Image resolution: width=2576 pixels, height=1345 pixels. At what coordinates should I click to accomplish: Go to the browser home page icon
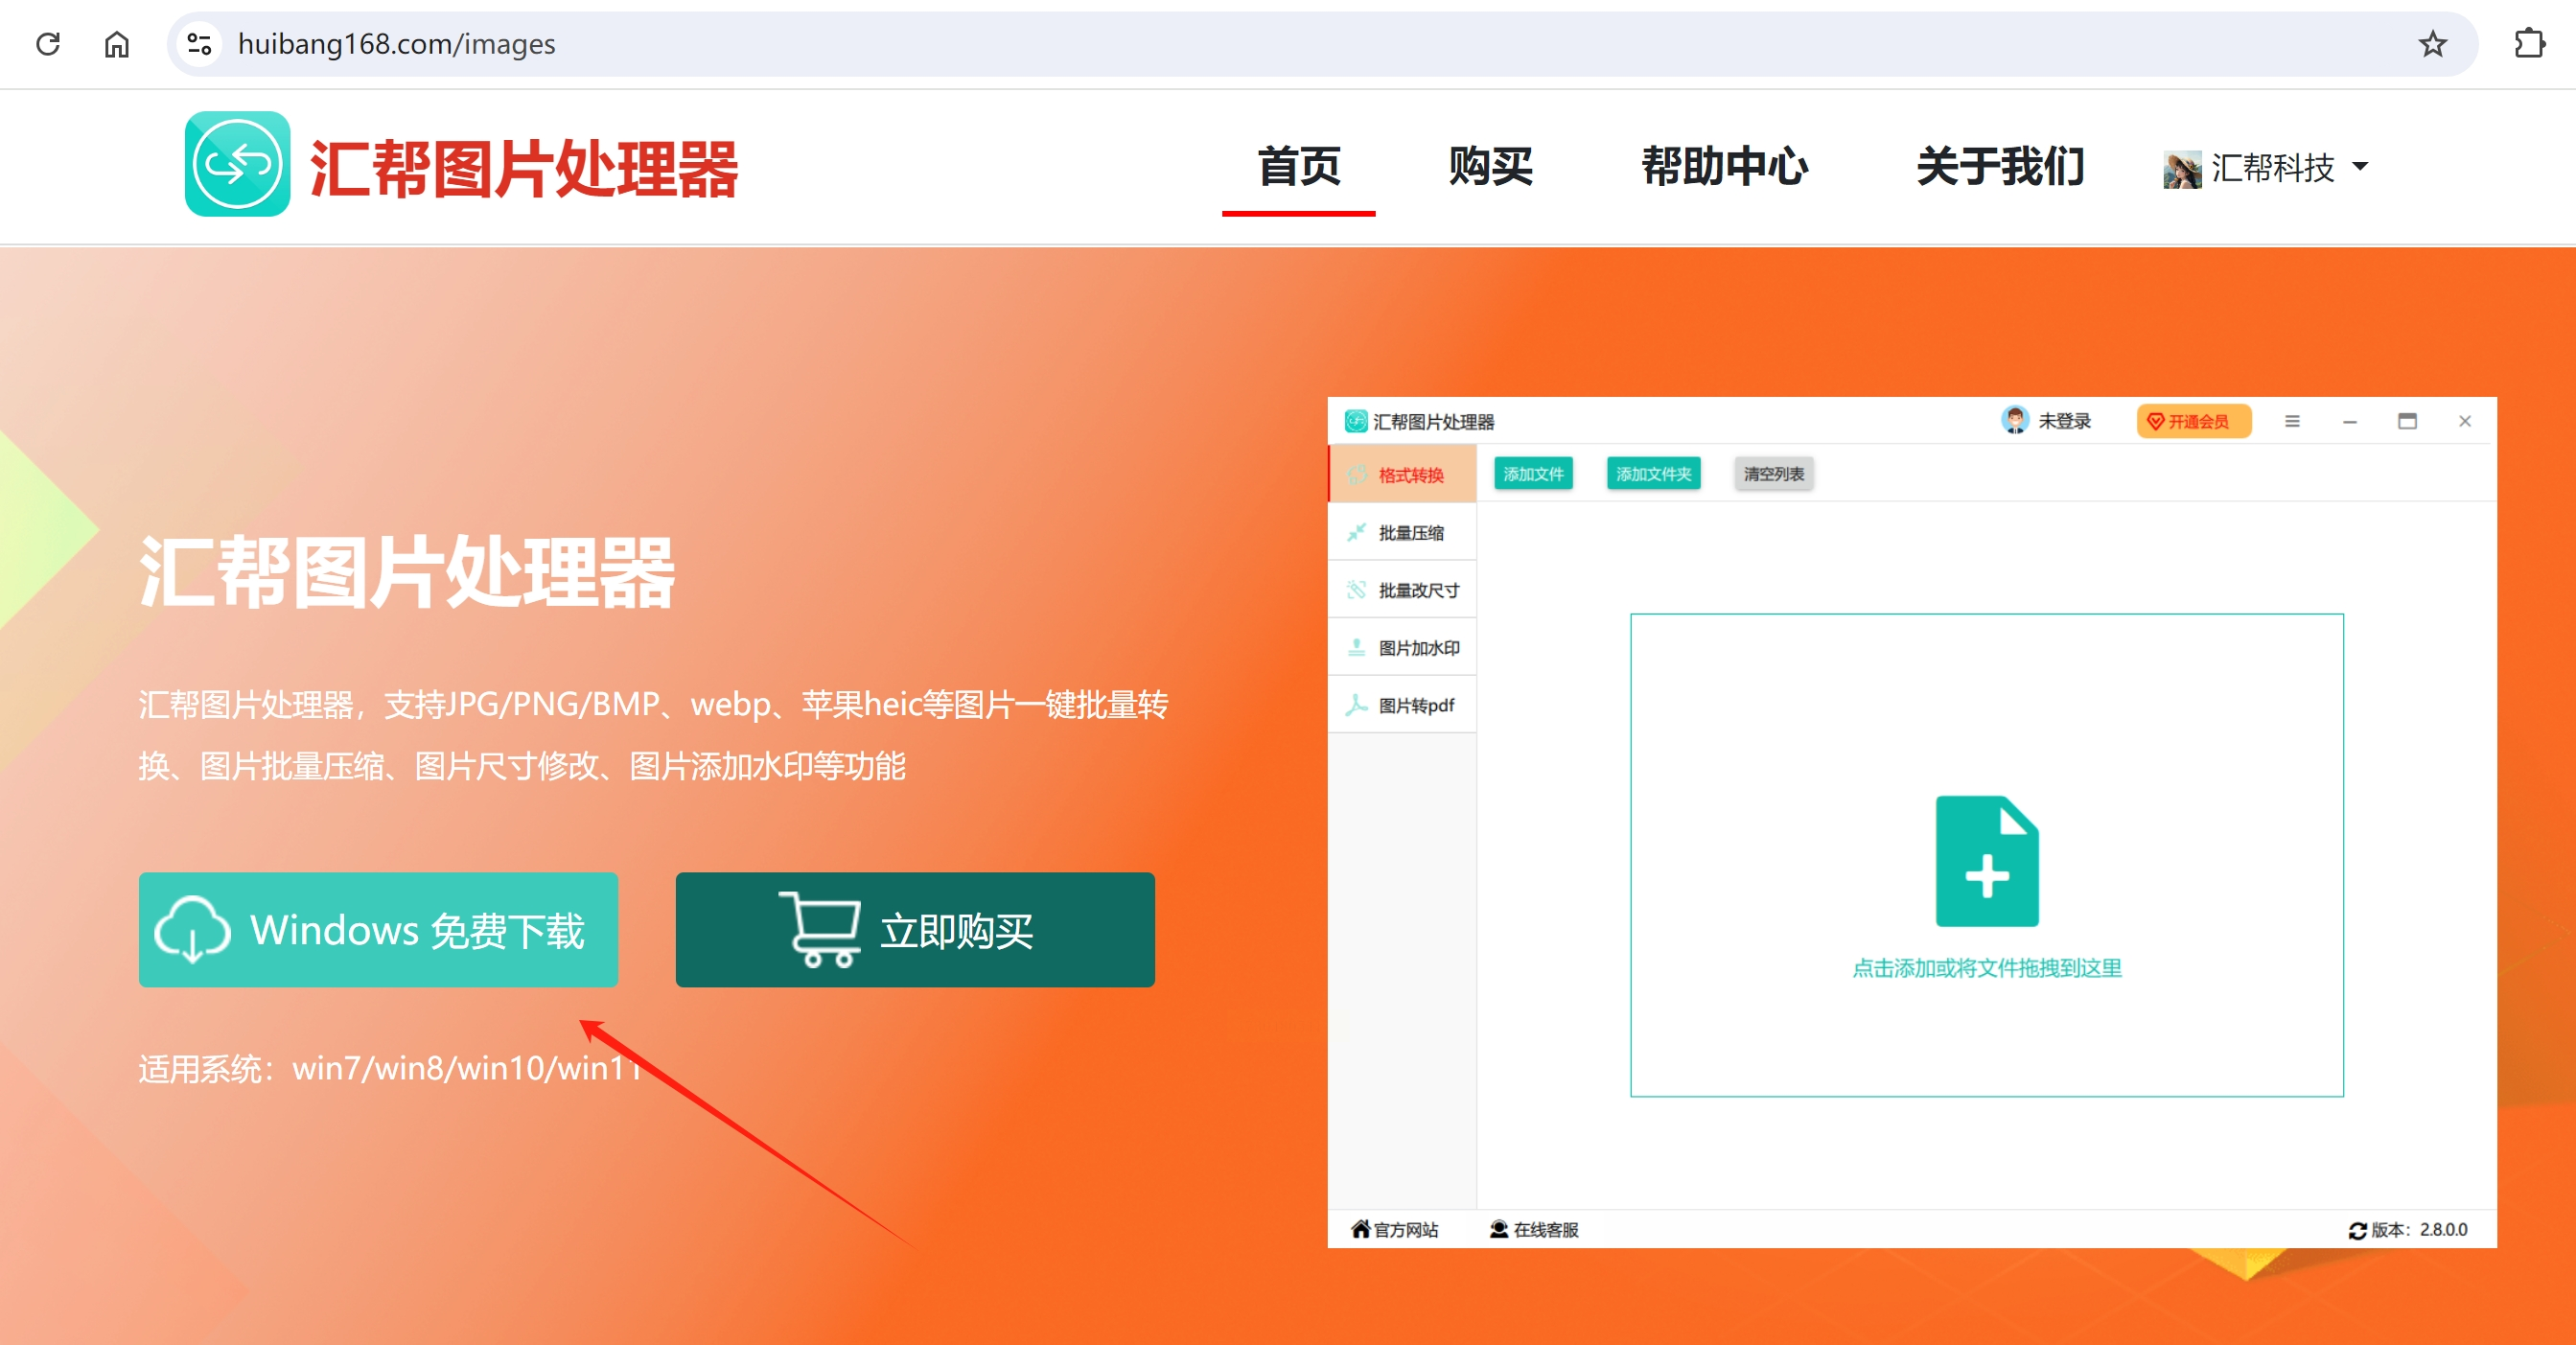pos(117,44)
